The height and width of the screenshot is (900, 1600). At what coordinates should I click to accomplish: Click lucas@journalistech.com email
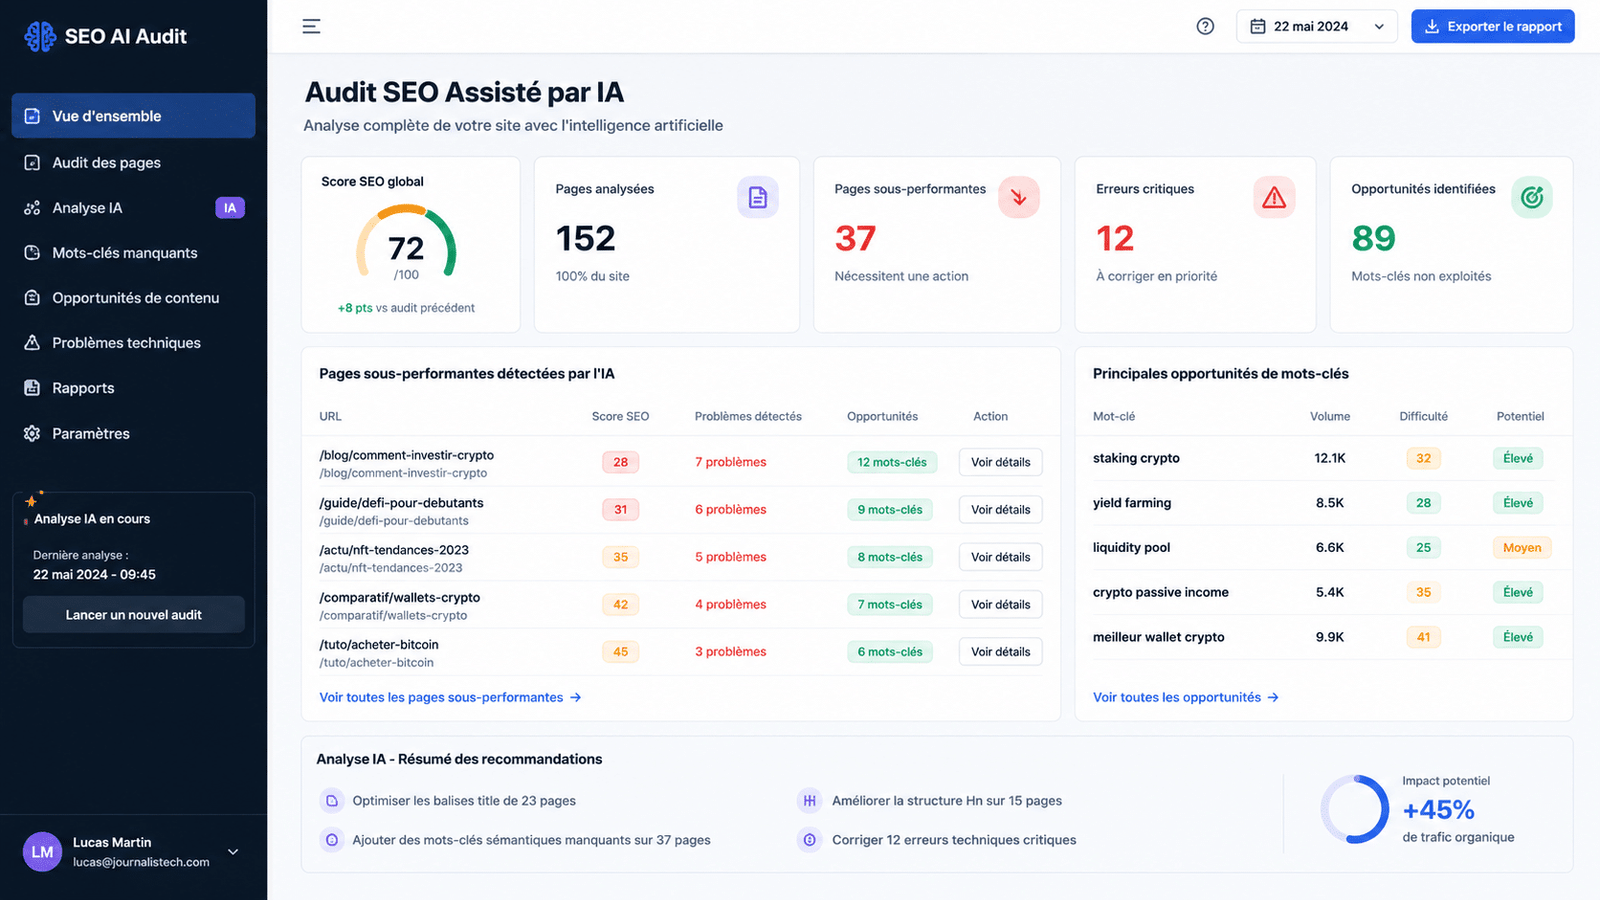coord(141,862)
